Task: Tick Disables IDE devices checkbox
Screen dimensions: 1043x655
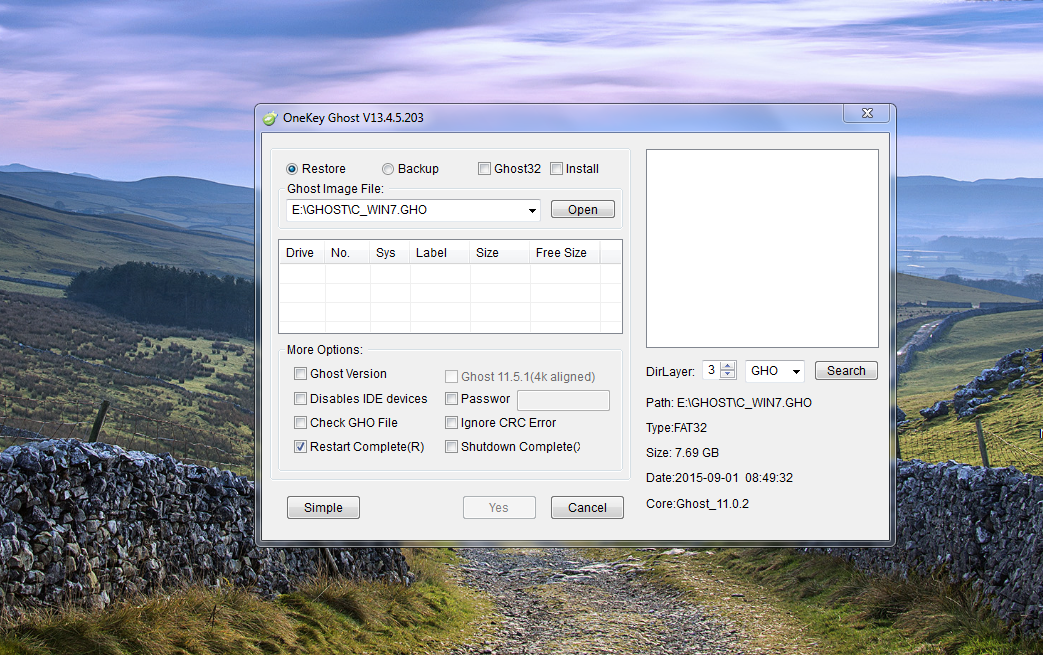Action: tap(301, 398)
